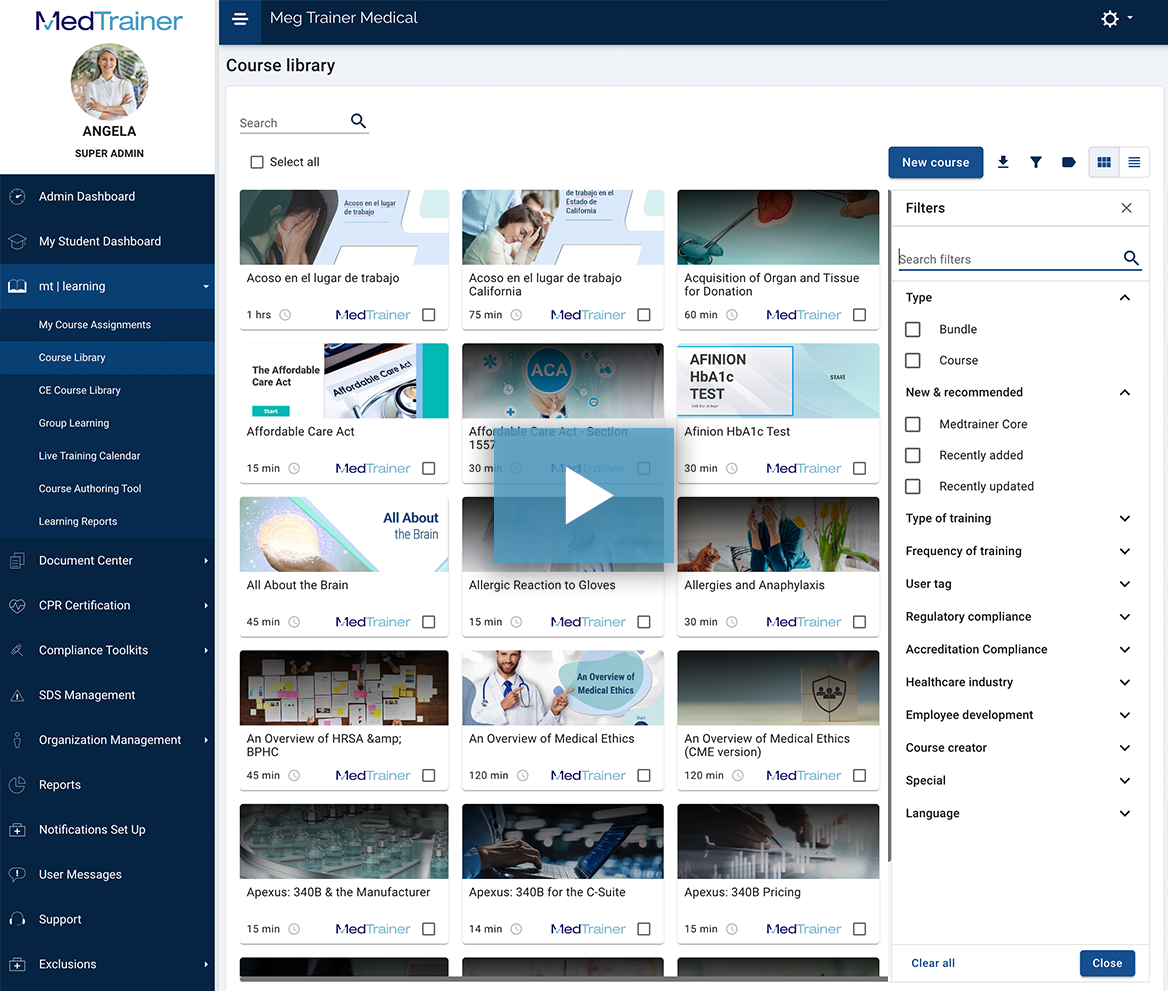Open the Afinion HbA1c Test thumbnail
1168x991 pixels.
click(778, 380)
